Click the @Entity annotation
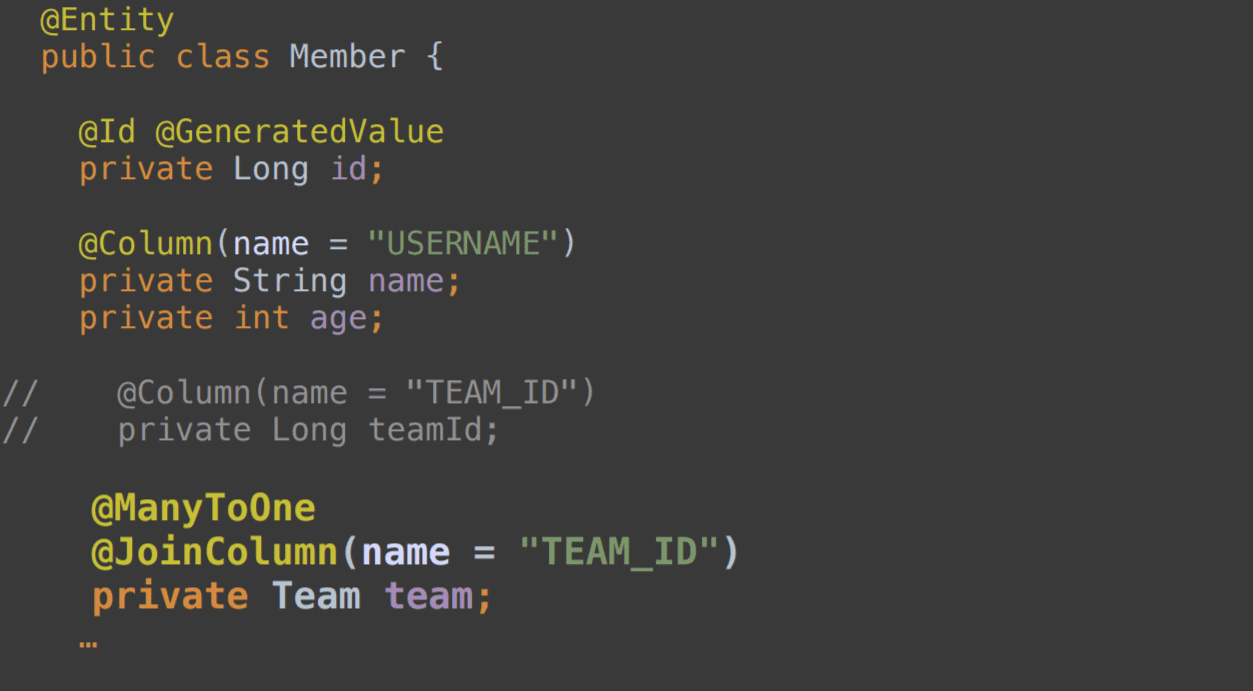Image resolution: width=1253 pixels, height=691 pixels. 107,20
